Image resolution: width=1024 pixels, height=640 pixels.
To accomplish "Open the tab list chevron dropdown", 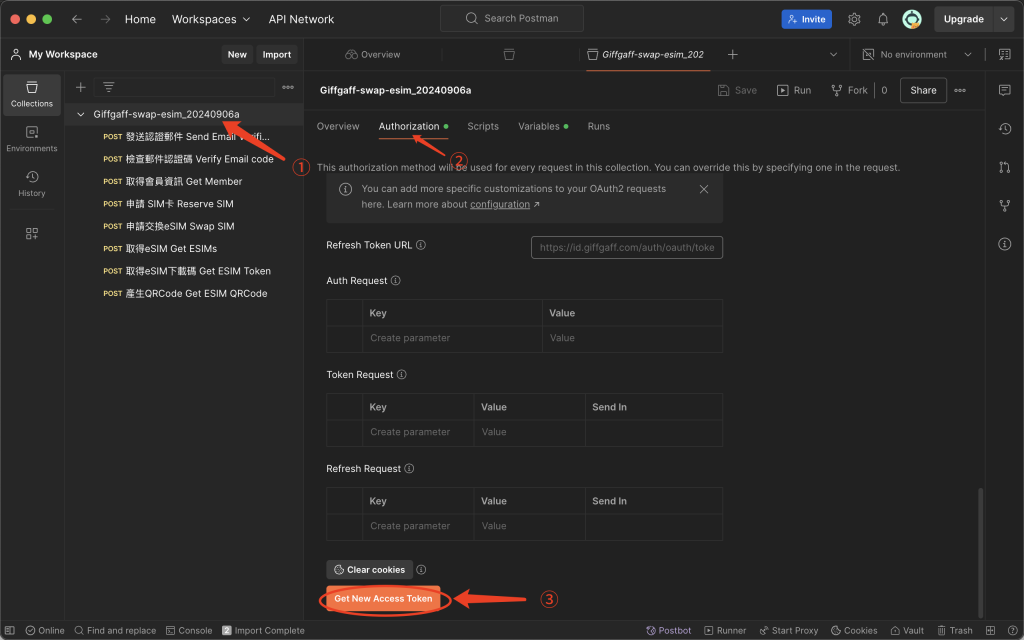I will click(833, 55).
